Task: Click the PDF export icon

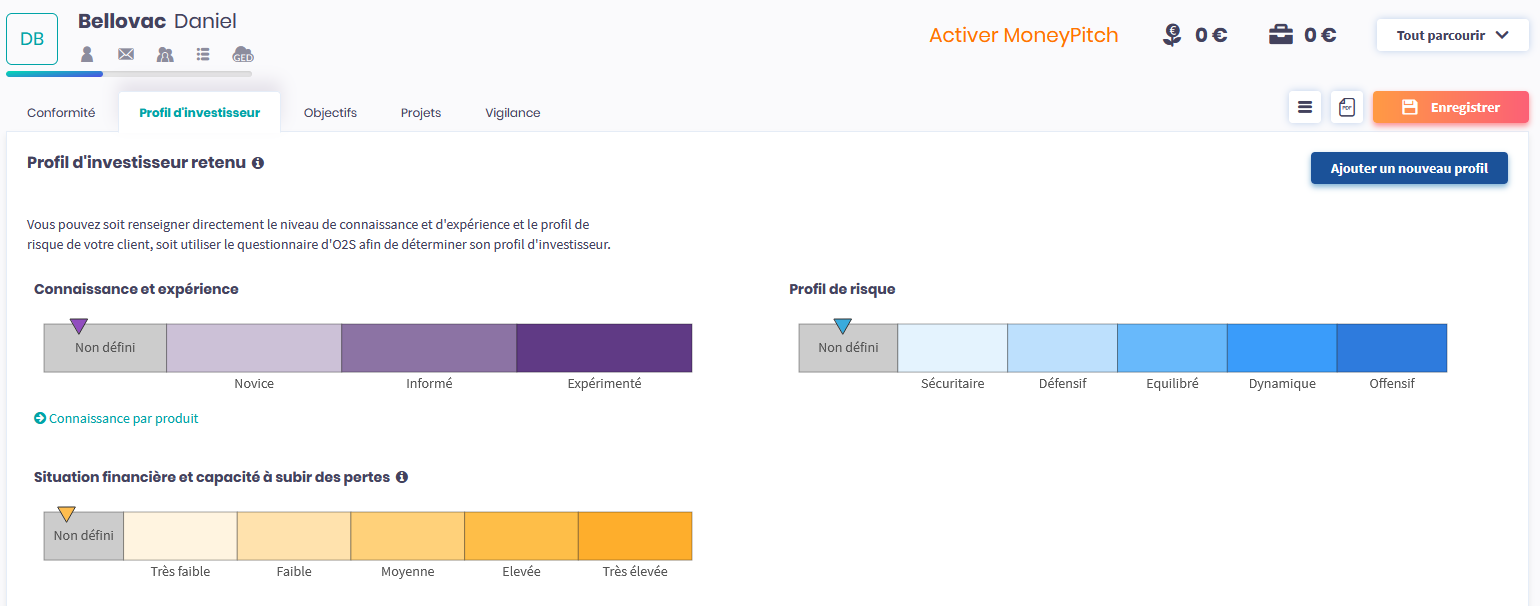Action: (1346, 107)
